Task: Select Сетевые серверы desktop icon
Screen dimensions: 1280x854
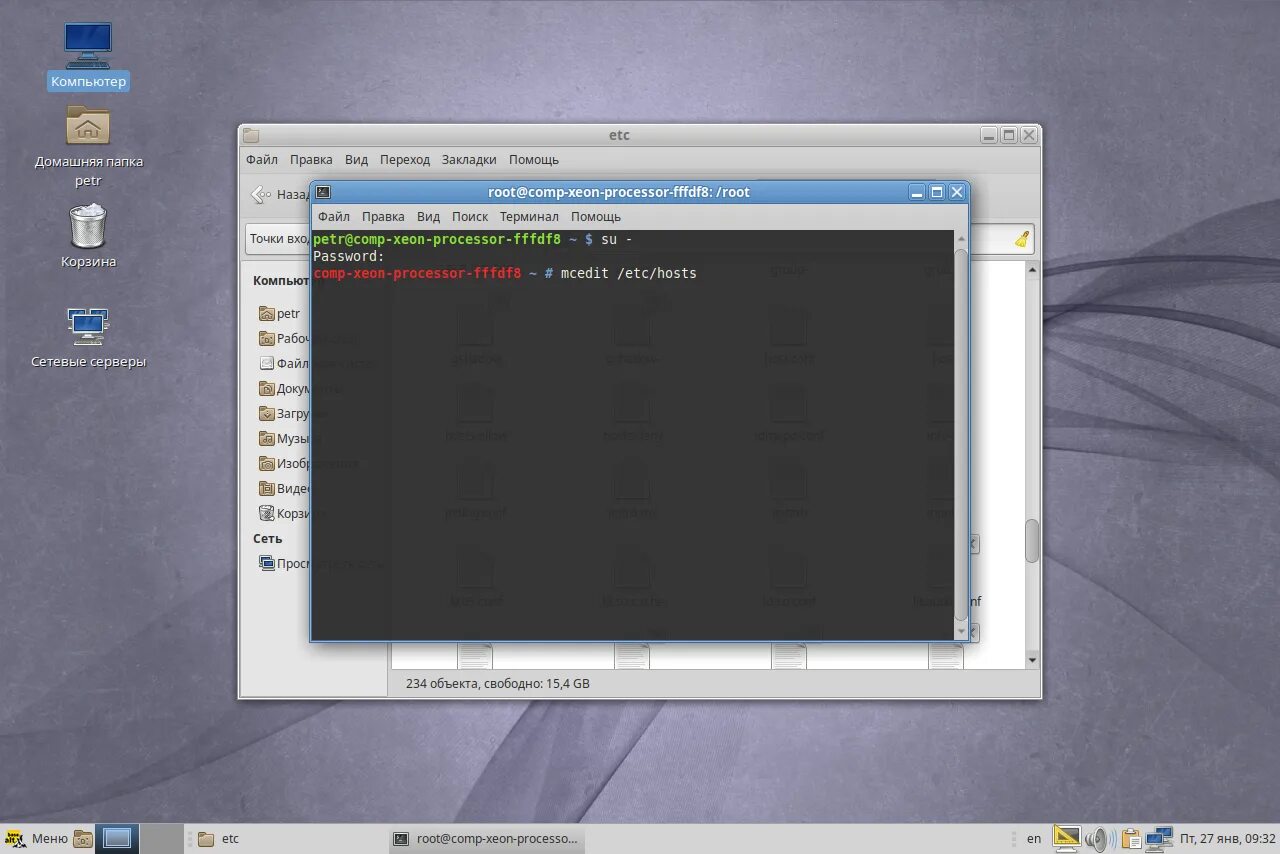Action: (x=88, y=338)
